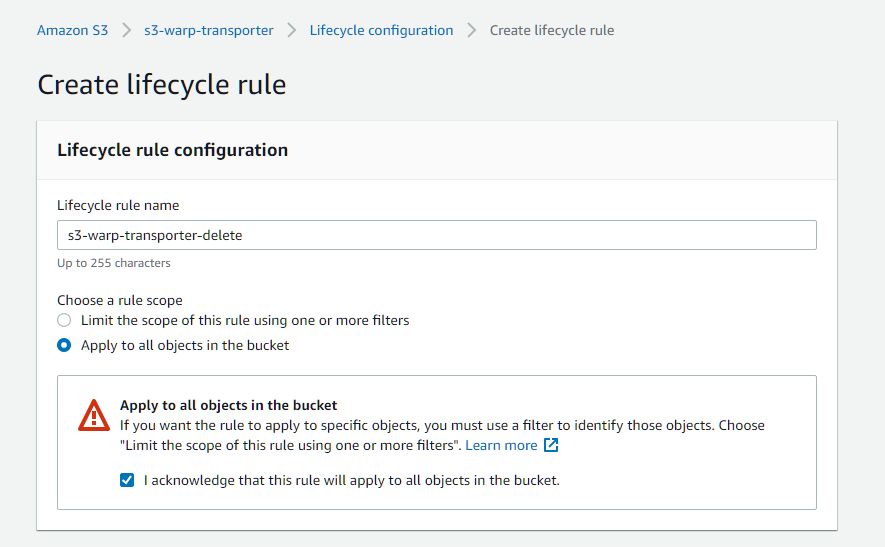Click the Up to 255 characters hint
The image size is (885, 547).
pos(114,263)
